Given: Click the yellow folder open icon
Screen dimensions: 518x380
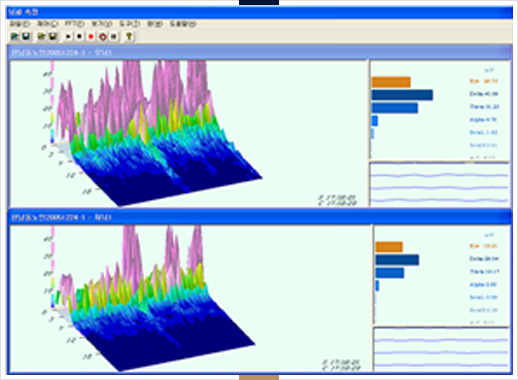Looking at the screenshot, I should point(41,36).
